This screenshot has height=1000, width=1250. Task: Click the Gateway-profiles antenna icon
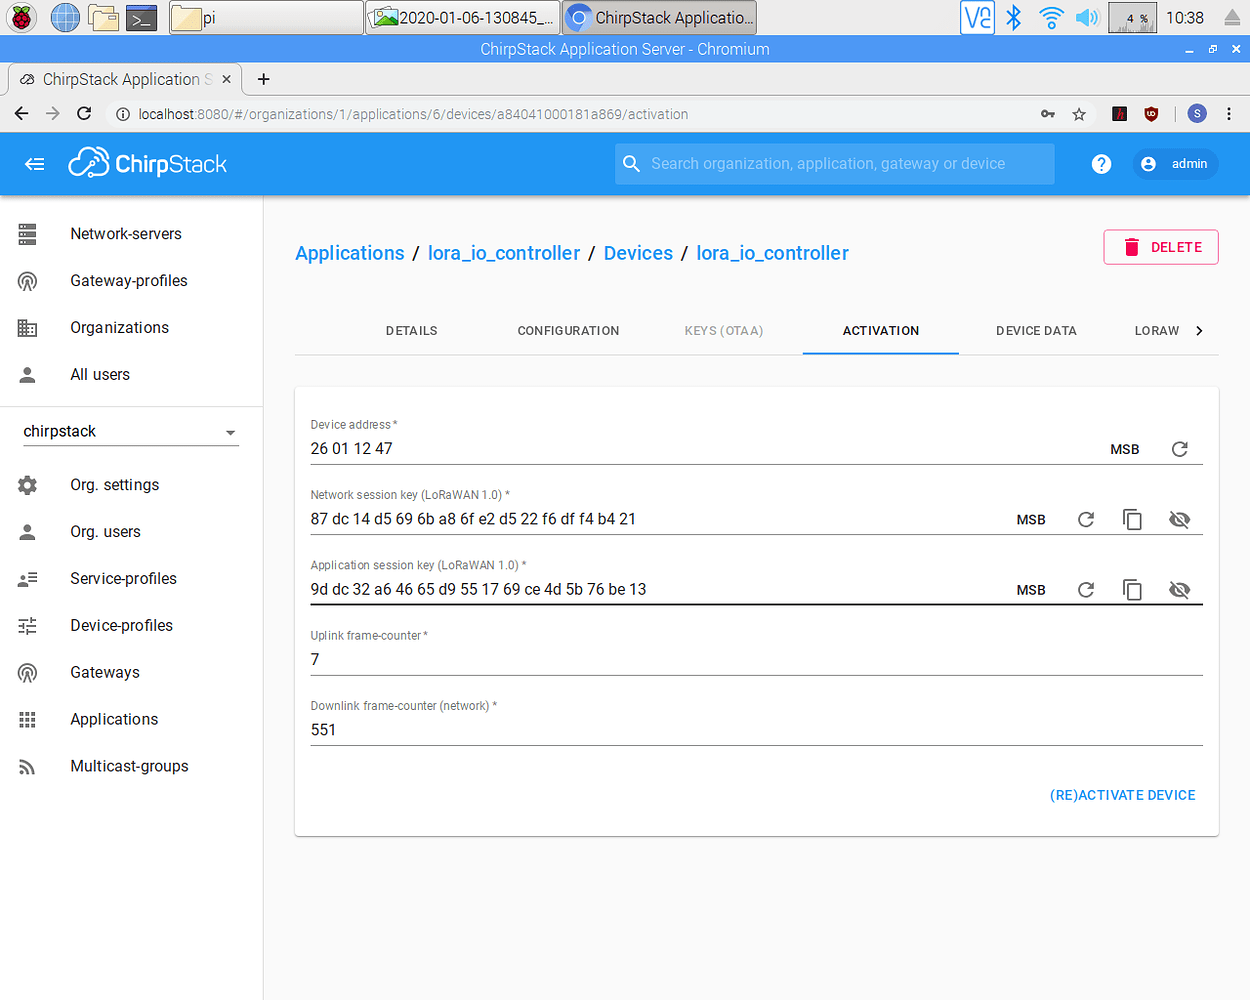pyautogui.click(x=28, y=281)
